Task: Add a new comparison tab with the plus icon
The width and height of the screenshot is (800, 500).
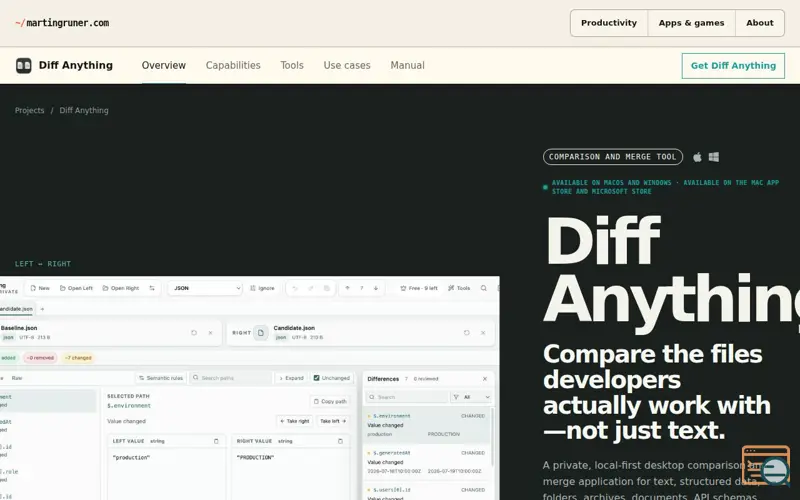Action: 42,309
